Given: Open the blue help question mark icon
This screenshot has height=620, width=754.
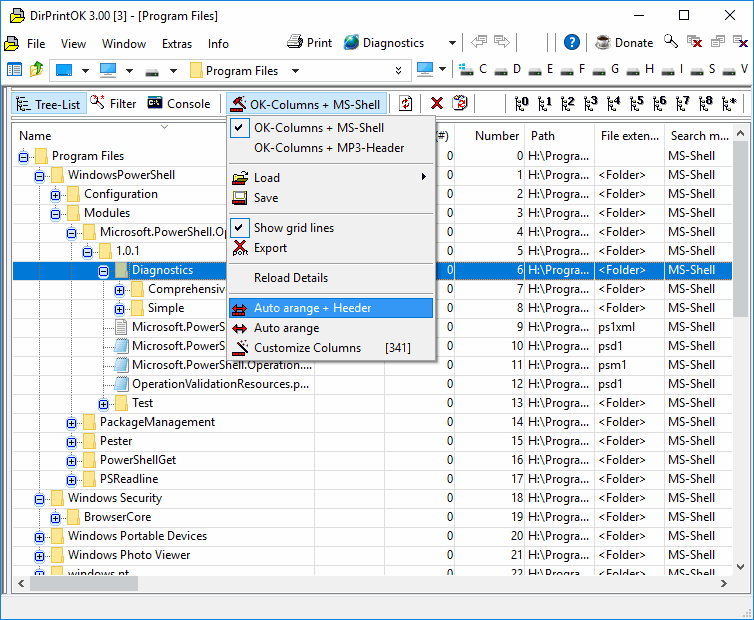Looking at the screenshot, I should point(572,42).
